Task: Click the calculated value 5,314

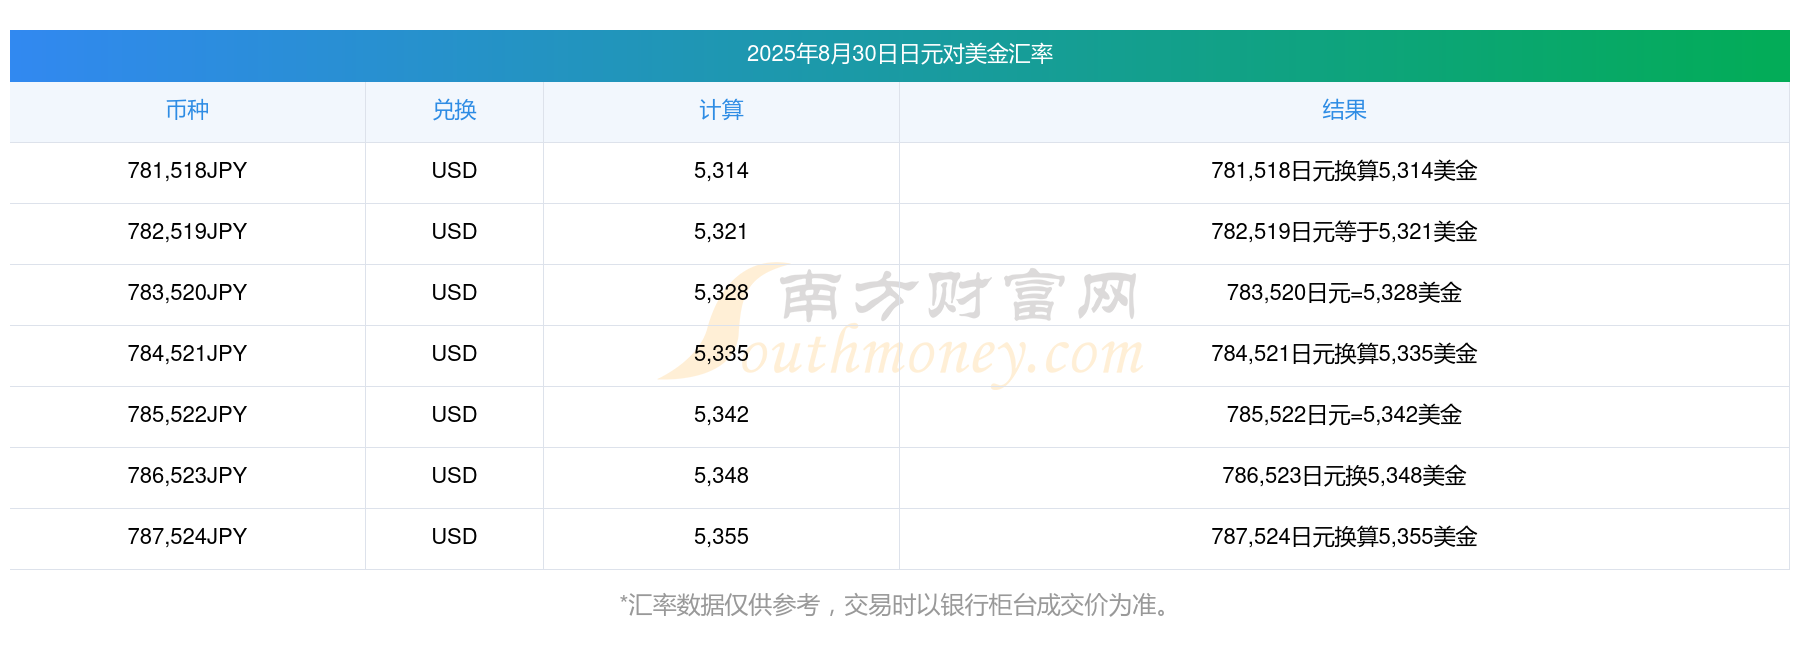Action: click(721, 171)
